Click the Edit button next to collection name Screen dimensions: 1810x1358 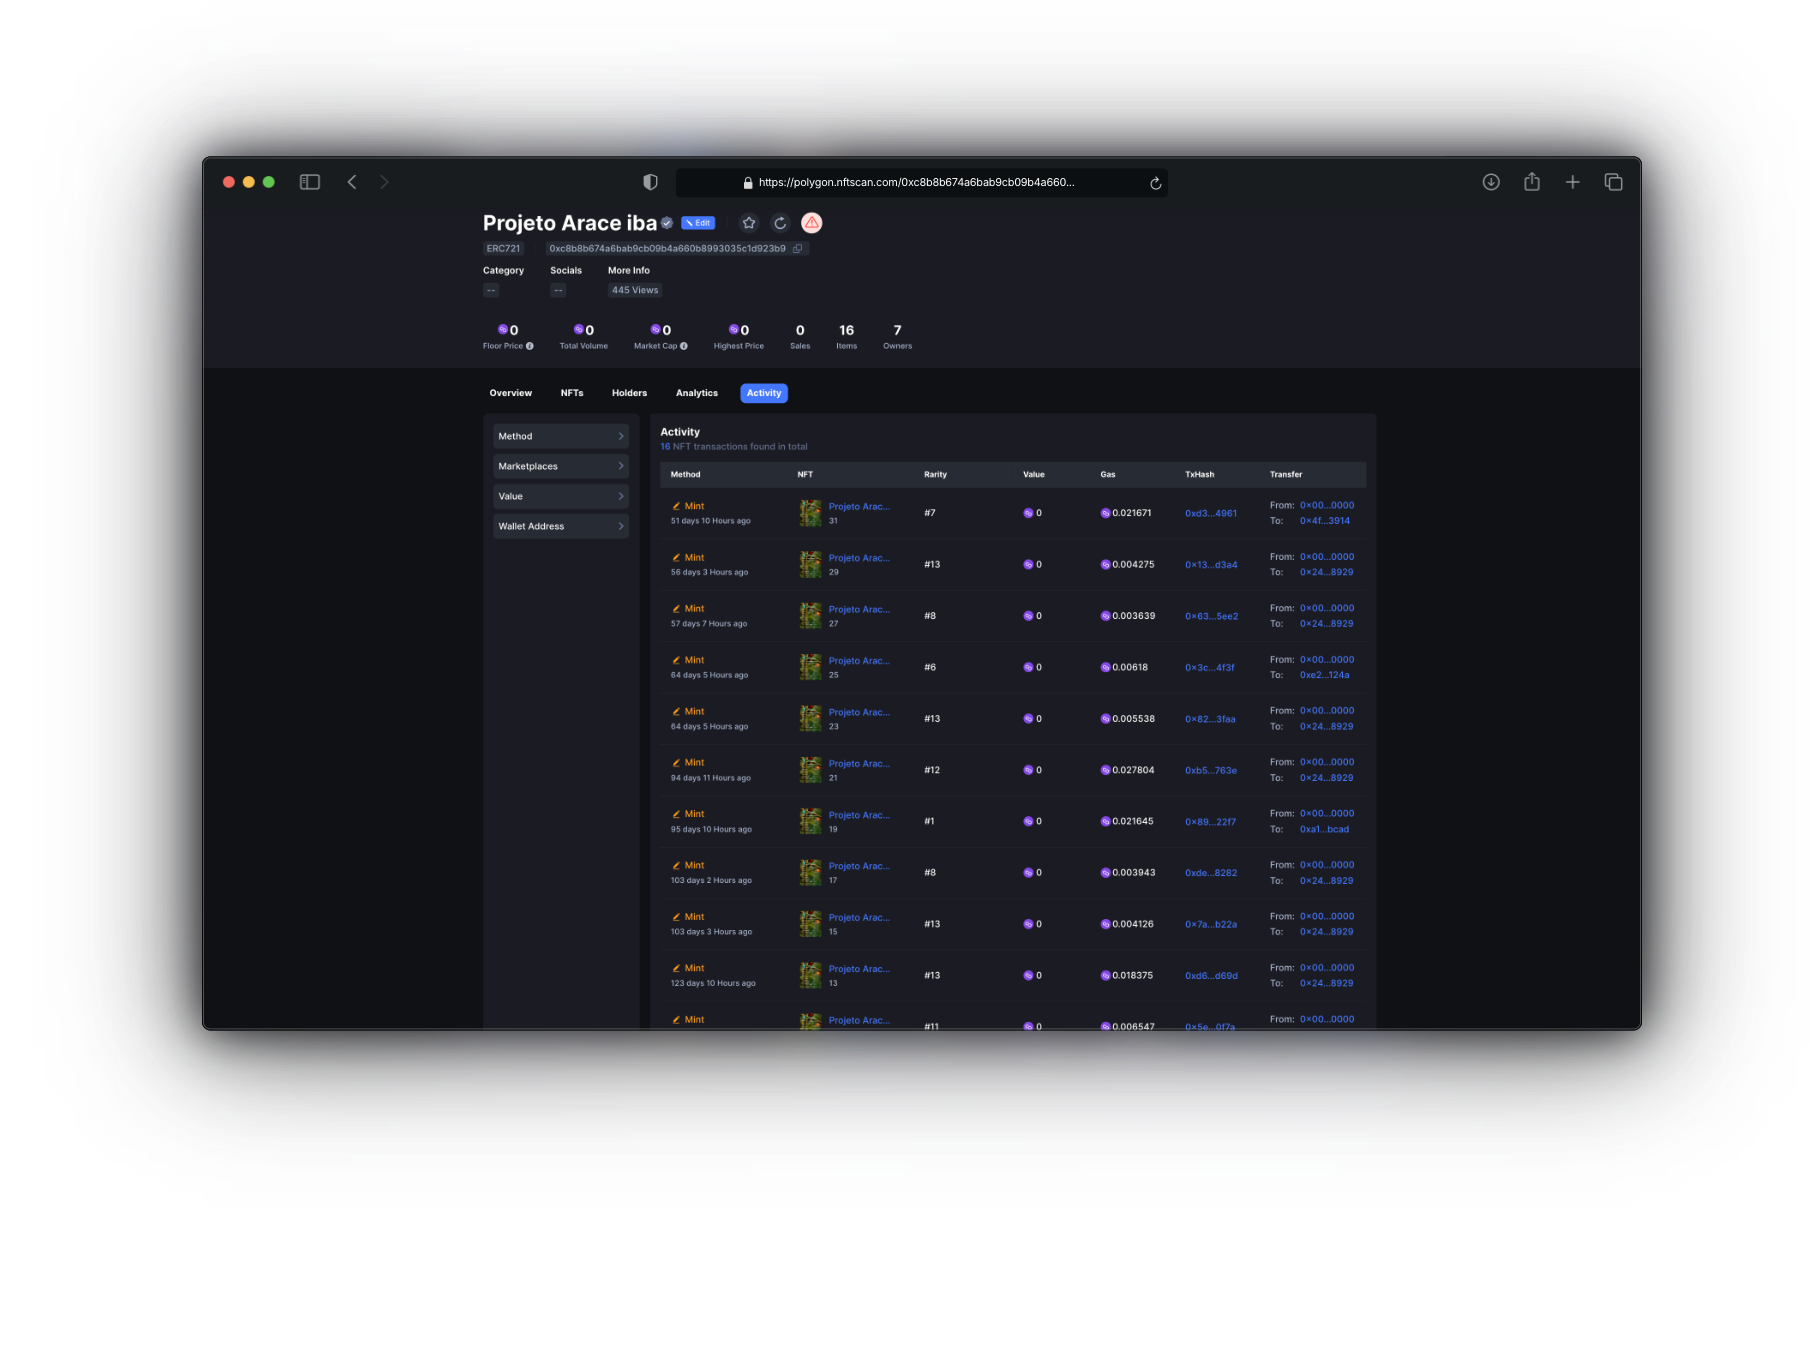point(698,223)
